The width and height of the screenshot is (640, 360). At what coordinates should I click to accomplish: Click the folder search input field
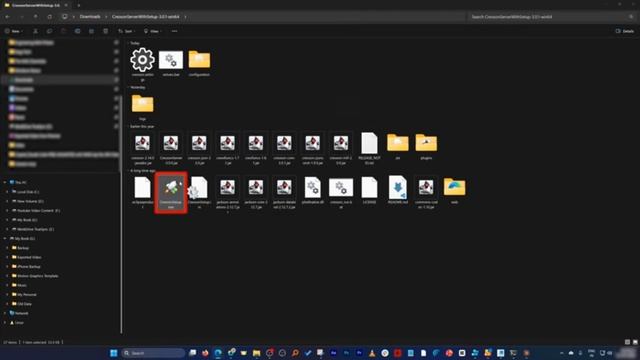(x=551, y=17)
